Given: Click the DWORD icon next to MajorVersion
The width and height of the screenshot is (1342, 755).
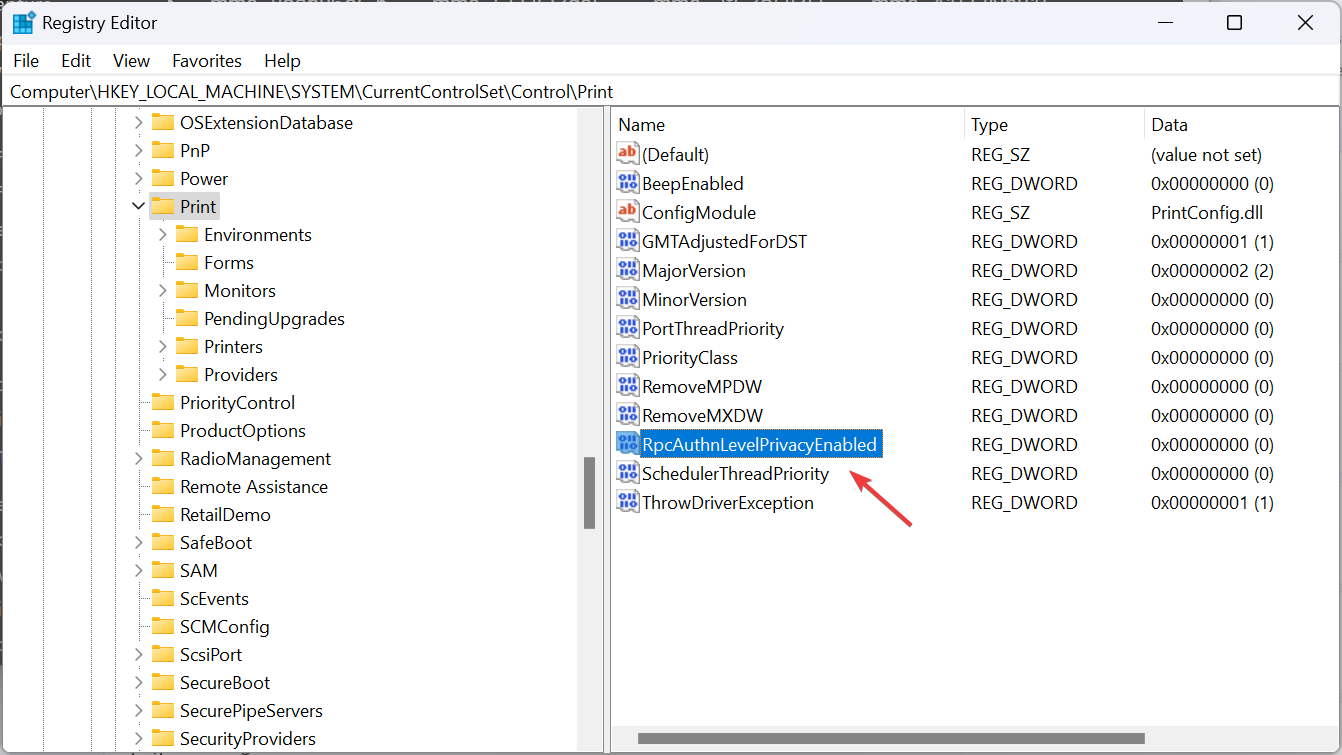Looking at the screenshot, I should 627,270.
